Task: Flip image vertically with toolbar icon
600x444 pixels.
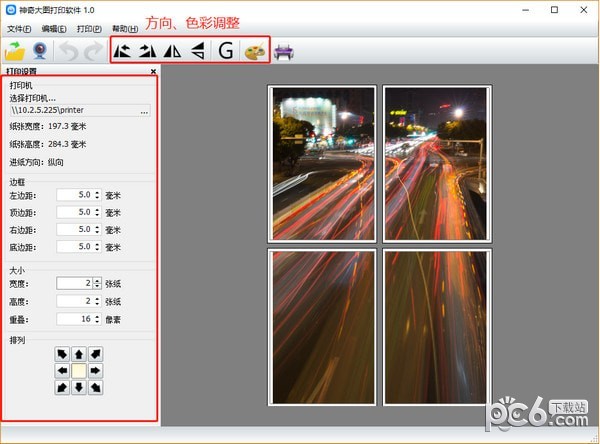Action: 198,51
